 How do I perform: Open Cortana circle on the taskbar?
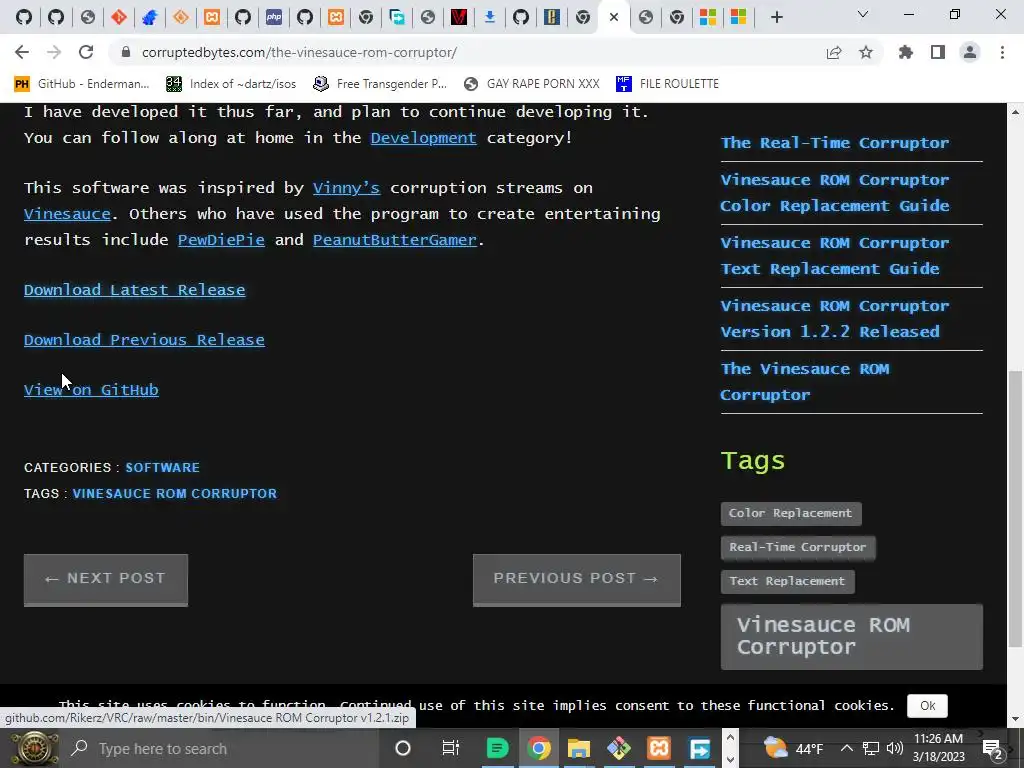[x=403, y=748]
